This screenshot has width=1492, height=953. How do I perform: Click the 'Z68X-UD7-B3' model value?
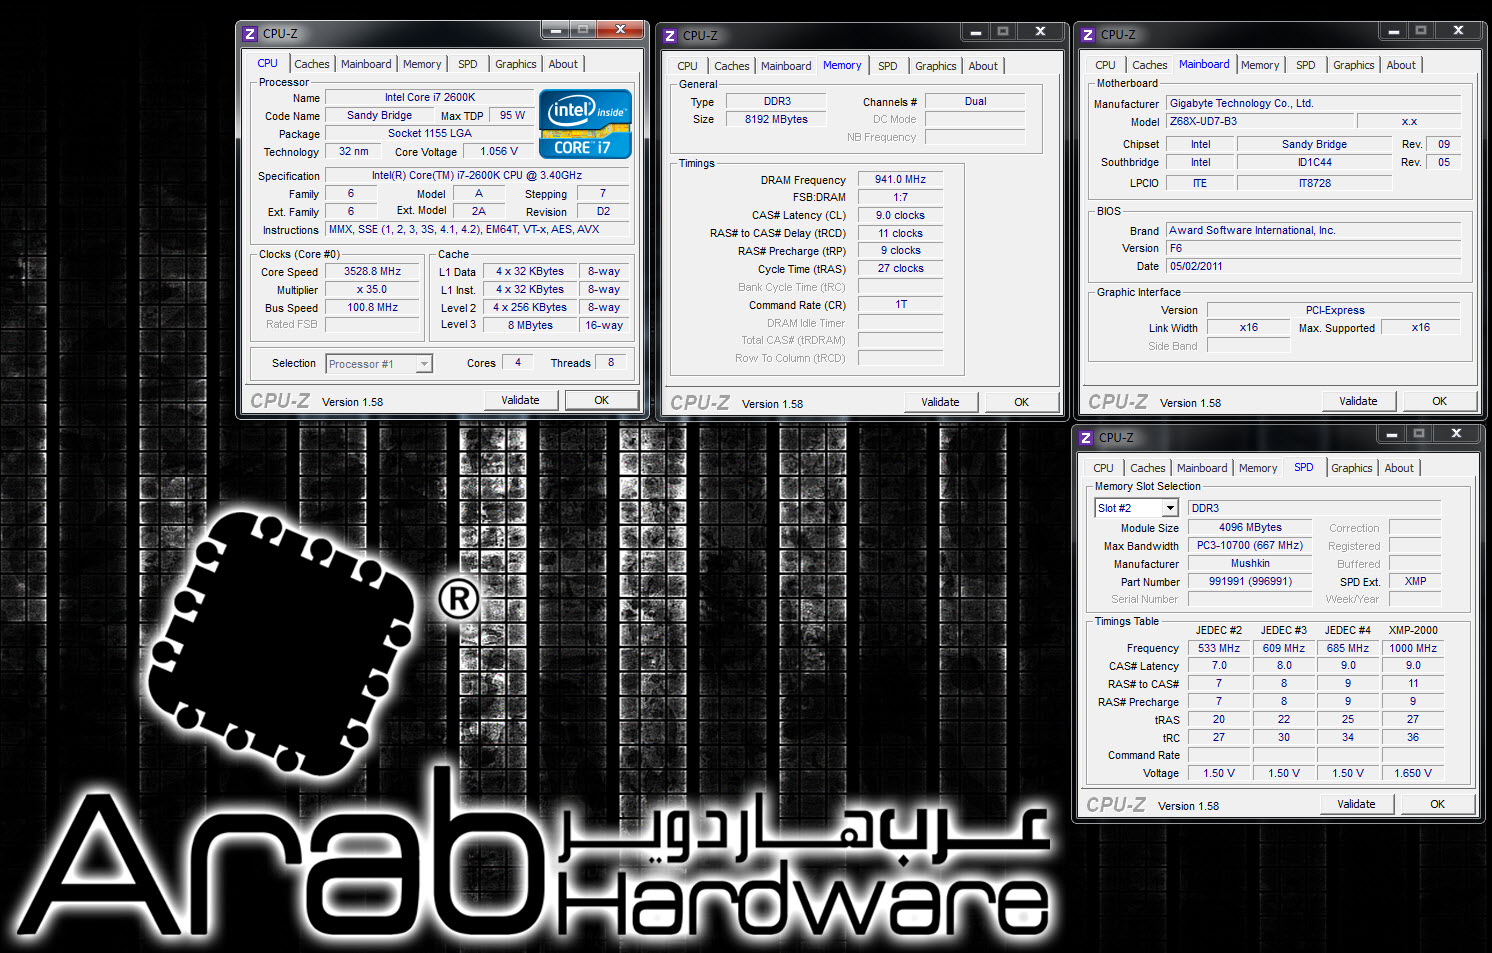pos(1260,121)
